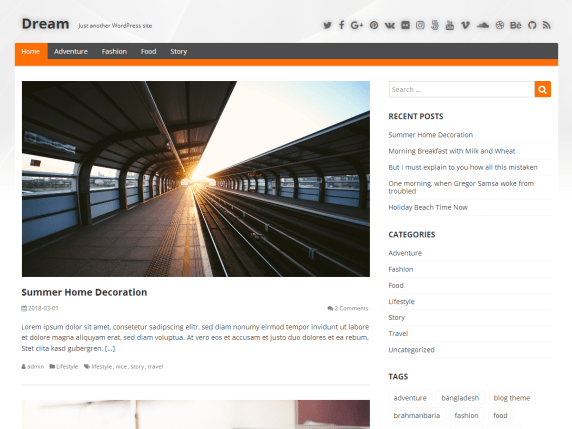Click the Facebook icon in header

coord(341,25)
